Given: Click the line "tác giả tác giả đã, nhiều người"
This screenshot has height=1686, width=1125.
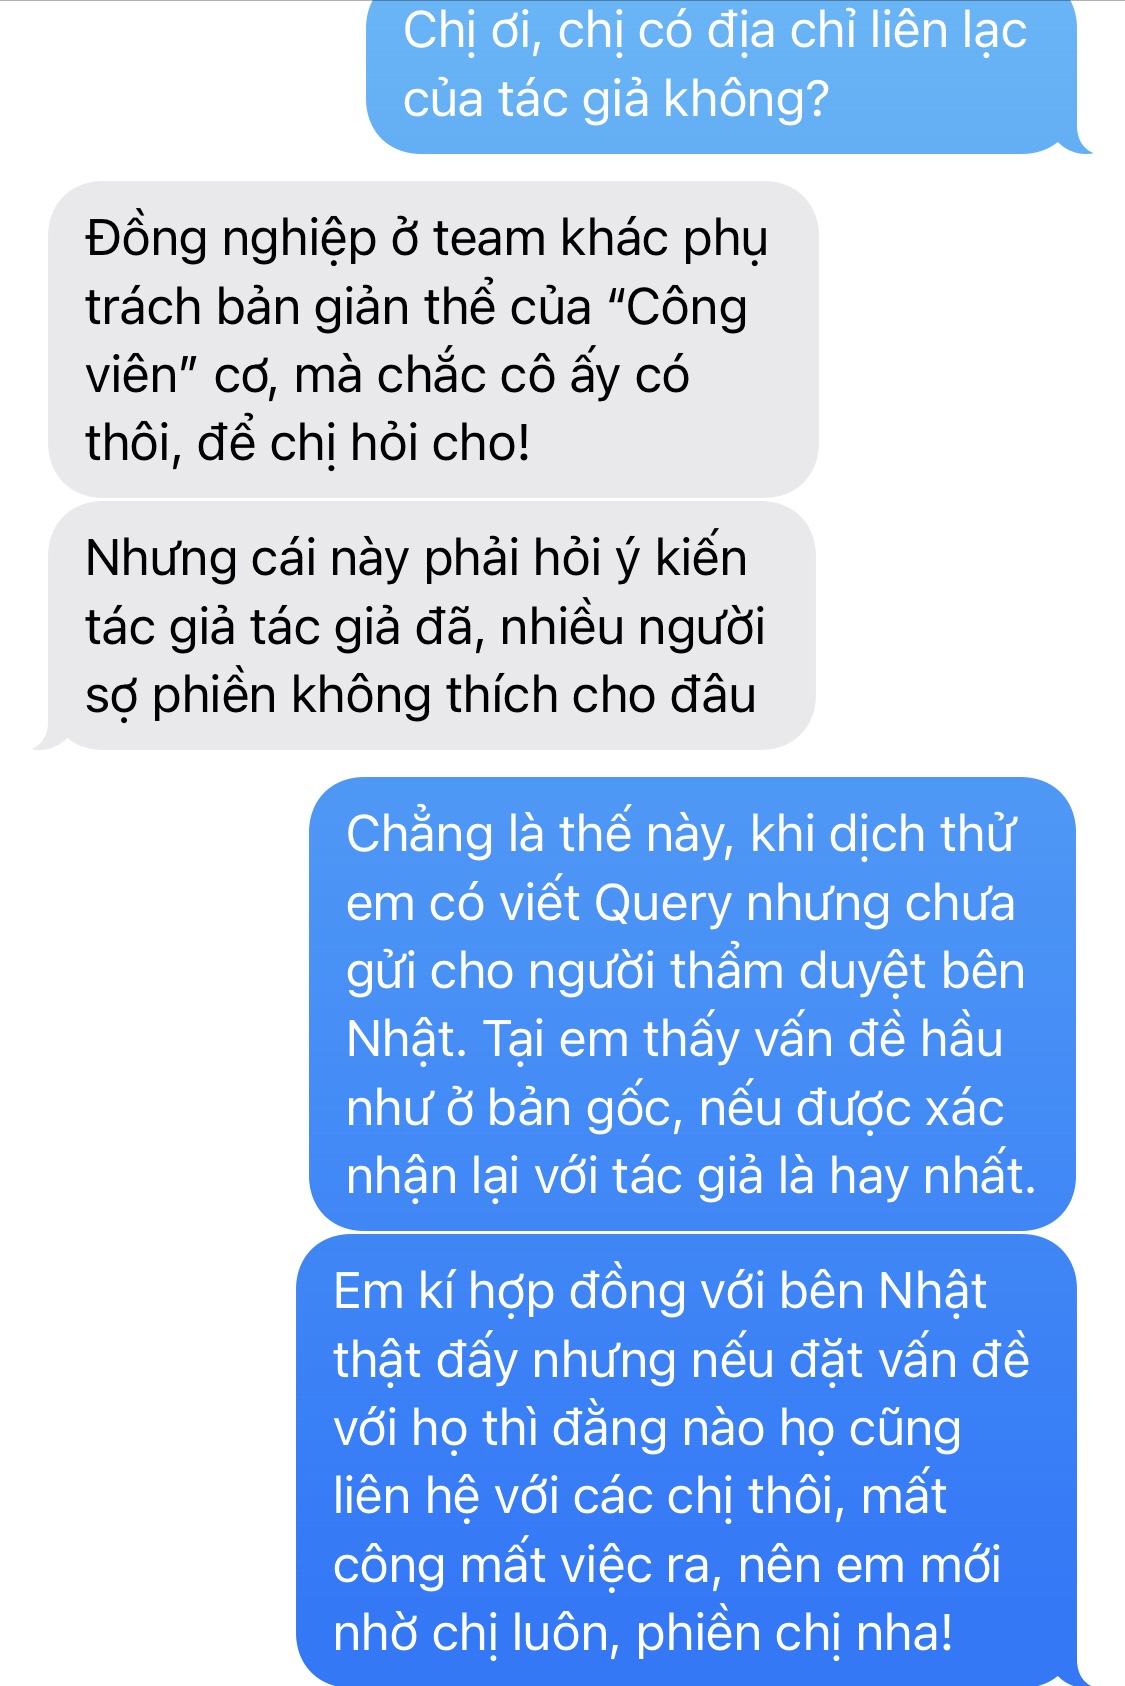Looking at the screenshot, I should (x=425, y=627).
